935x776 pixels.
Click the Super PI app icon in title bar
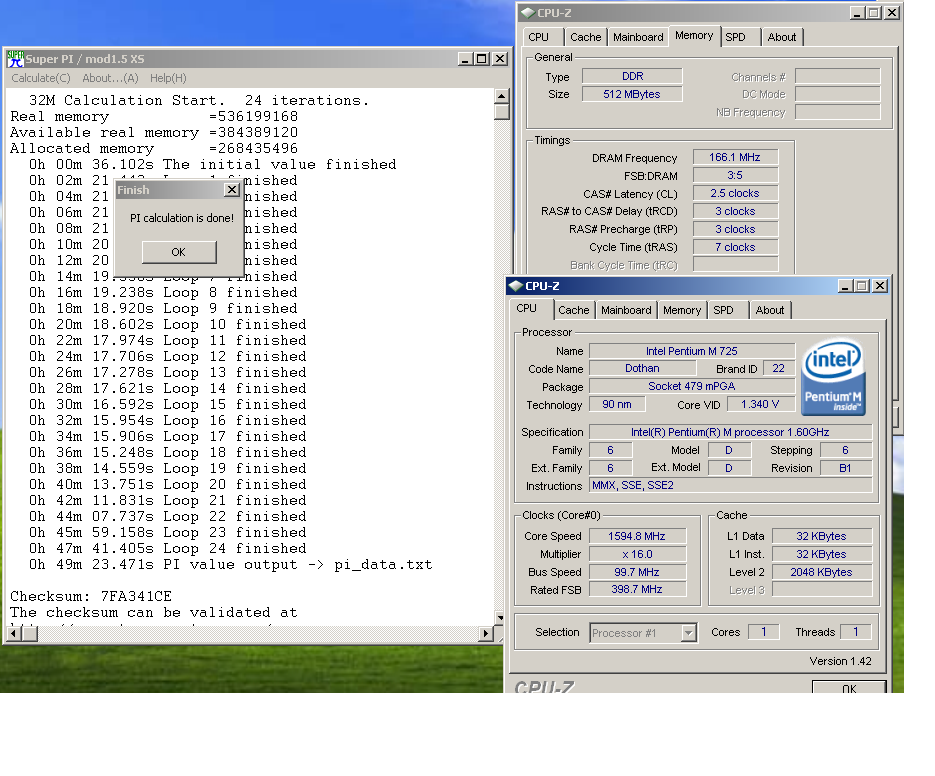point(16,58)
